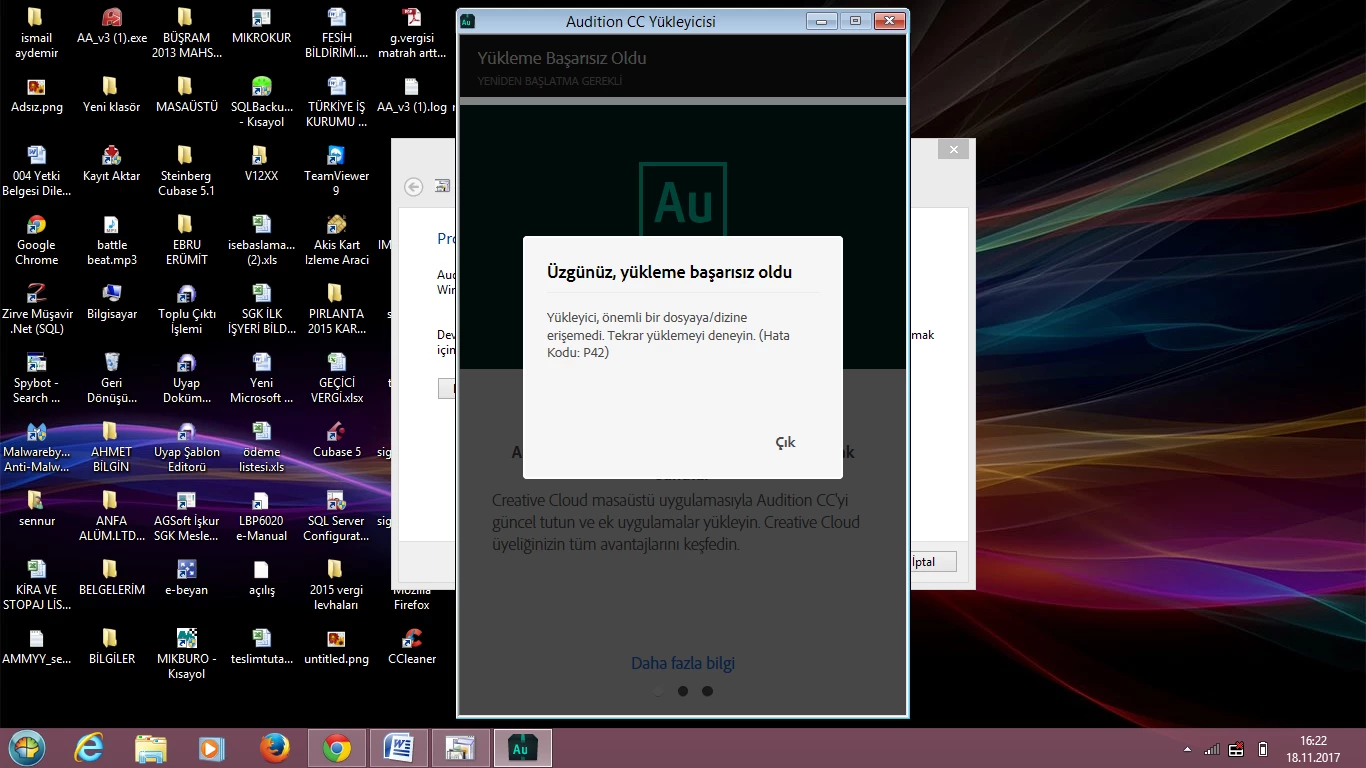Click the Audition Au icon in the taskbar

522,748
